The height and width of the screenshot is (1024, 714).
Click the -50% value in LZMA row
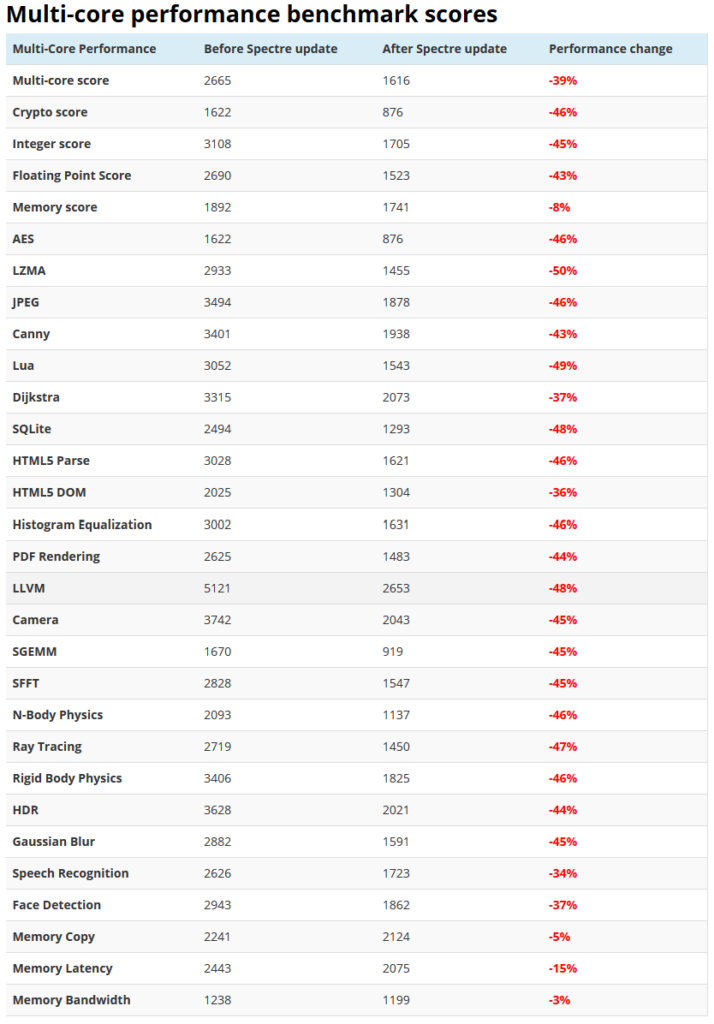tap(562, 270)
